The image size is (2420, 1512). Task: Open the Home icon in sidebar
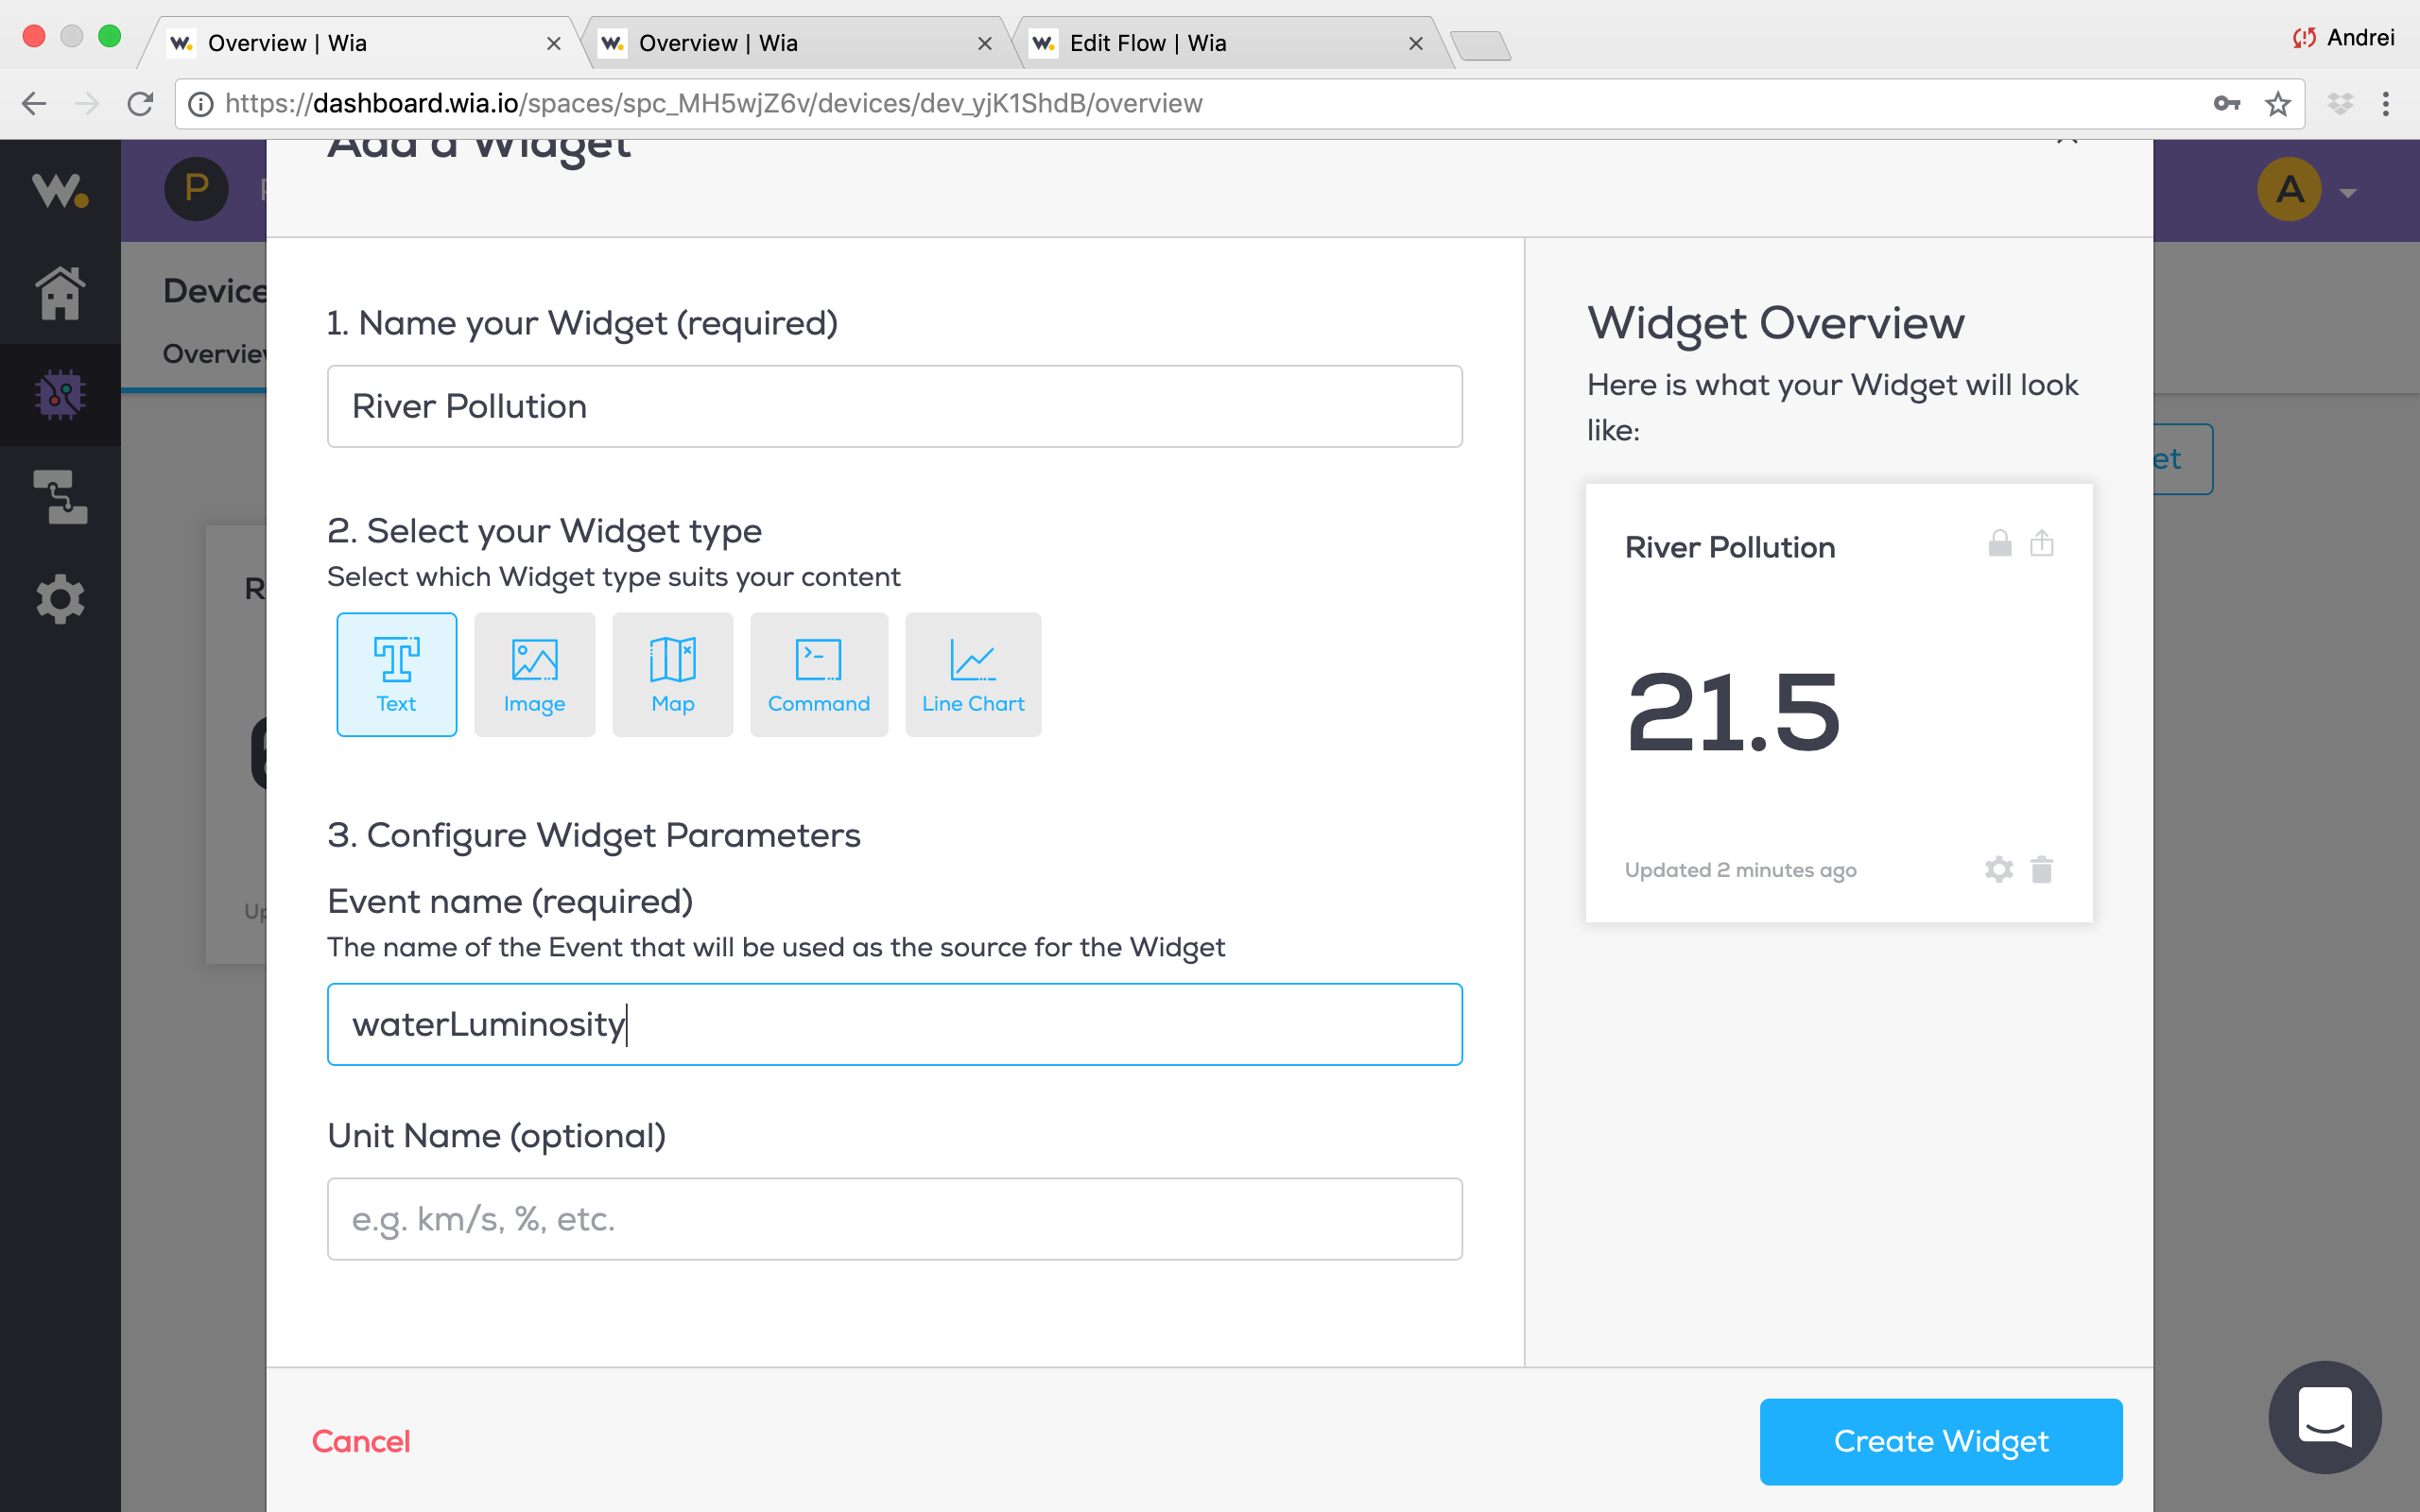[x=60, y=293]
